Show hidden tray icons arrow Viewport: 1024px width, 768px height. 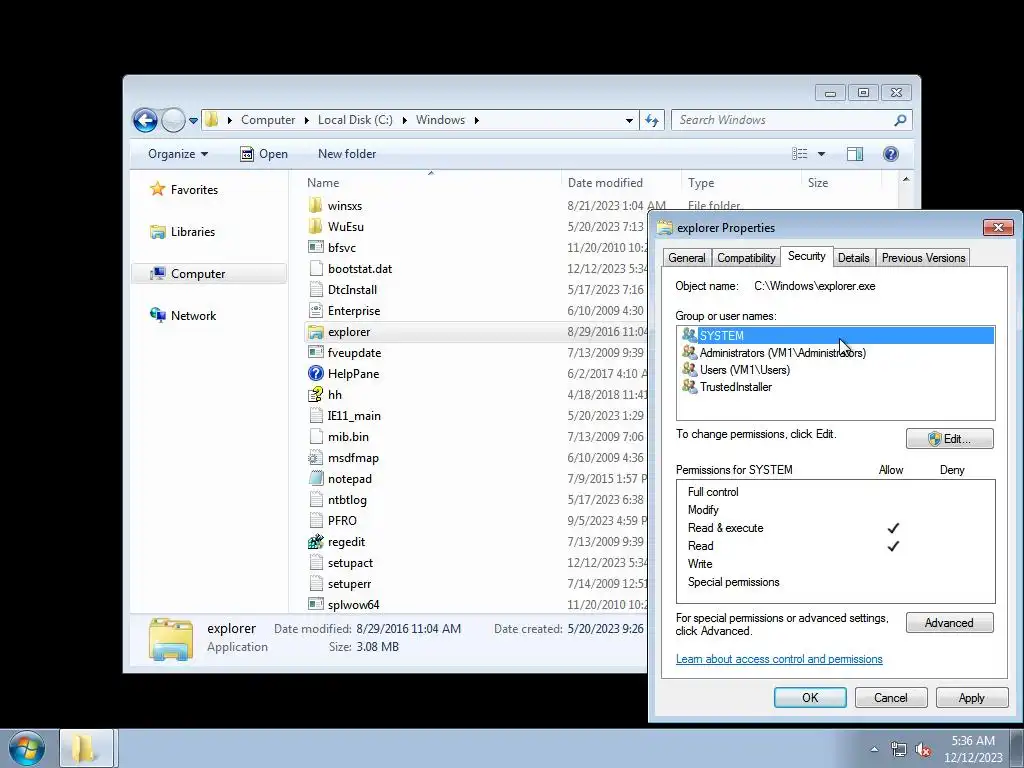coord(874,749)
